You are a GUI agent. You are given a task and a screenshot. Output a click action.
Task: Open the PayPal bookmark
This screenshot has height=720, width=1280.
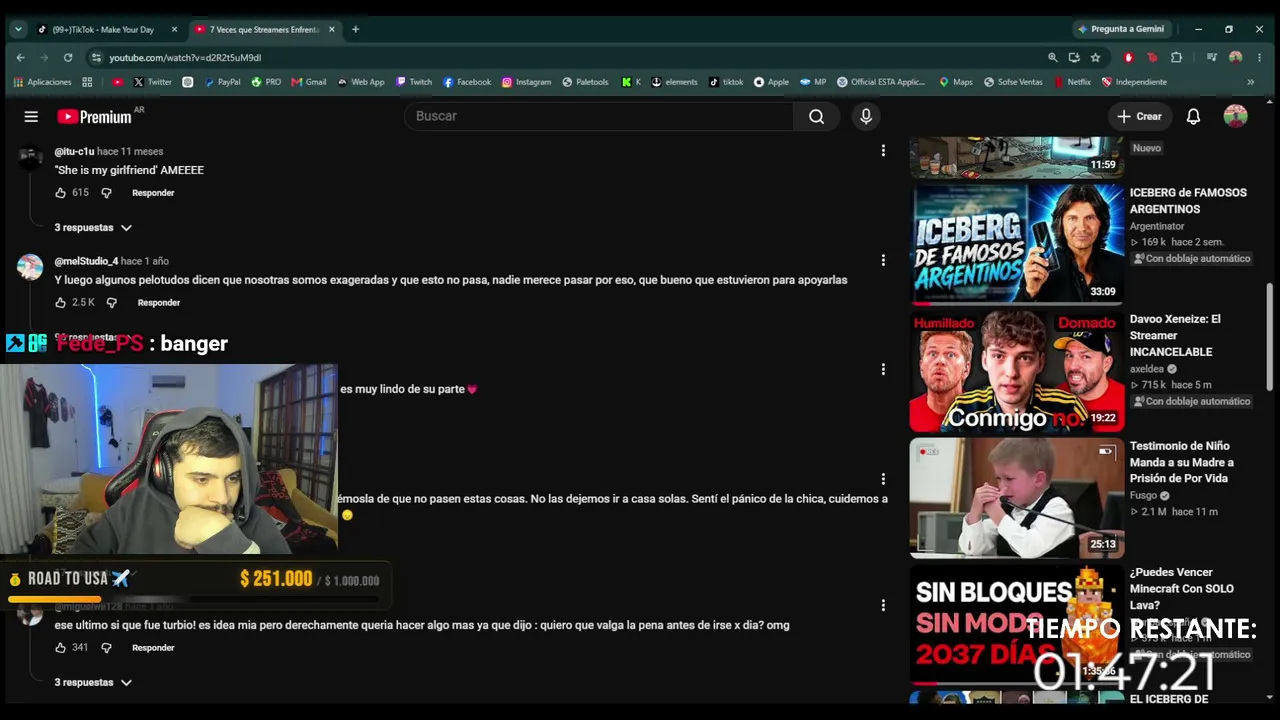click(222, 82)
